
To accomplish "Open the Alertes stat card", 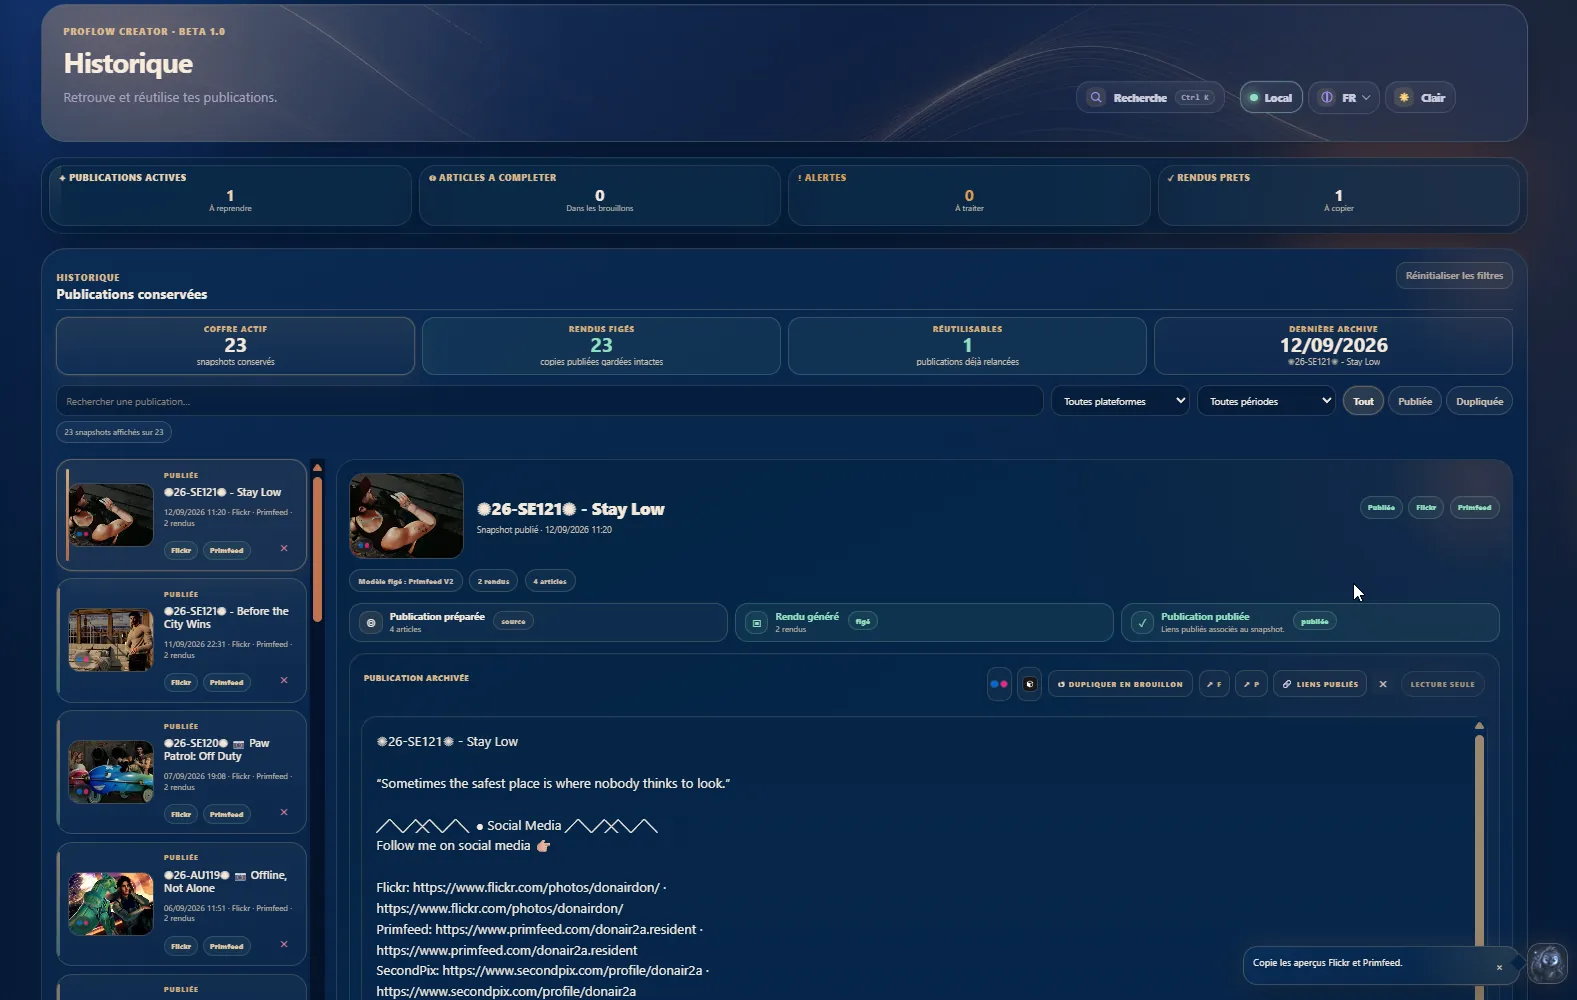I will click(969, 195).
